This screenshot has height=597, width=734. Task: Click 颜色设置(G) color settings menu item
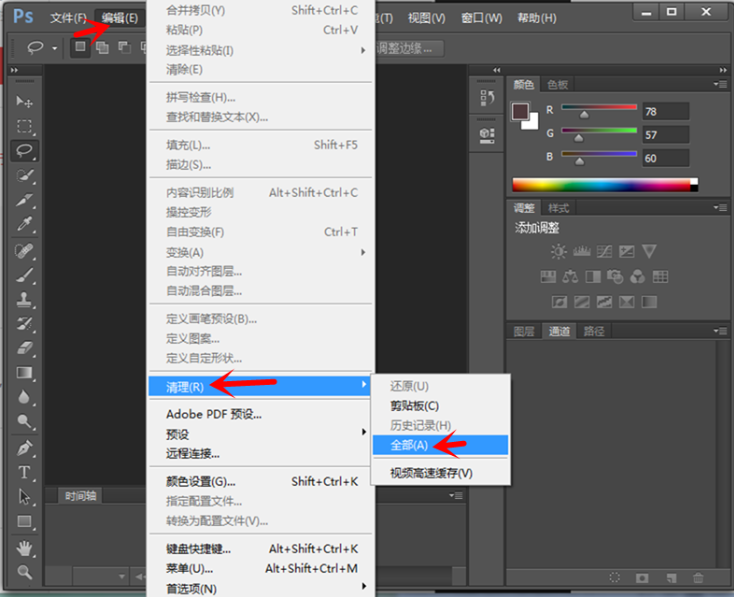(x=200, y=481)
